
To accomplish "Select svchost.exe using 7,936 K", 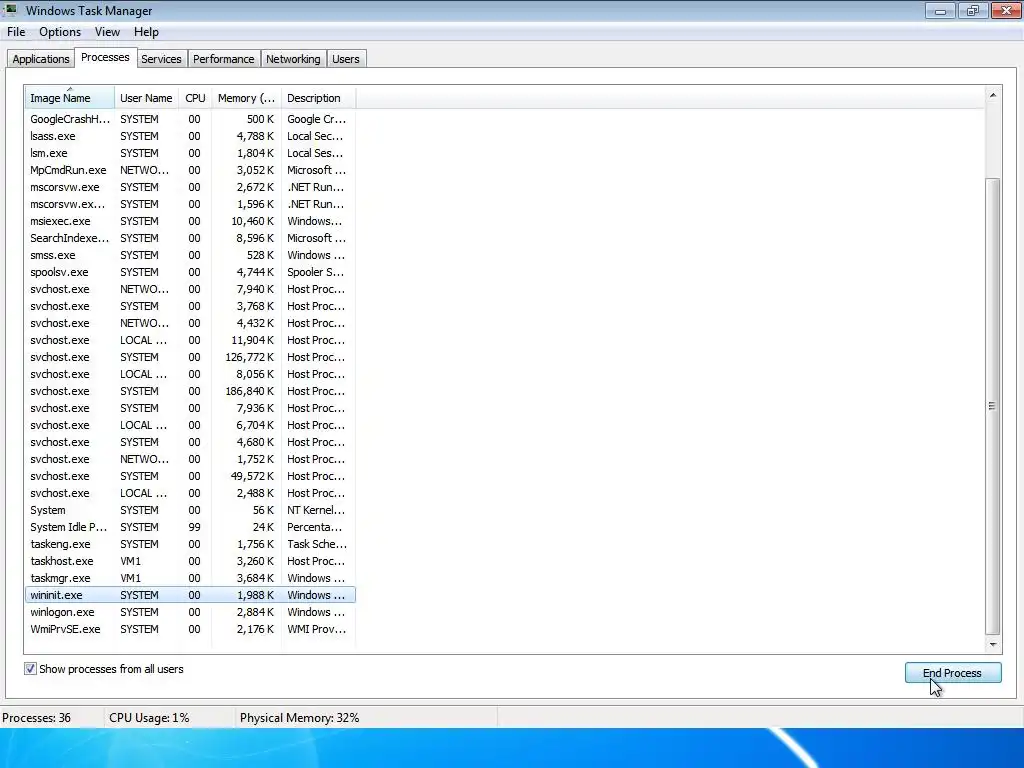I will [x=190, y=408].
